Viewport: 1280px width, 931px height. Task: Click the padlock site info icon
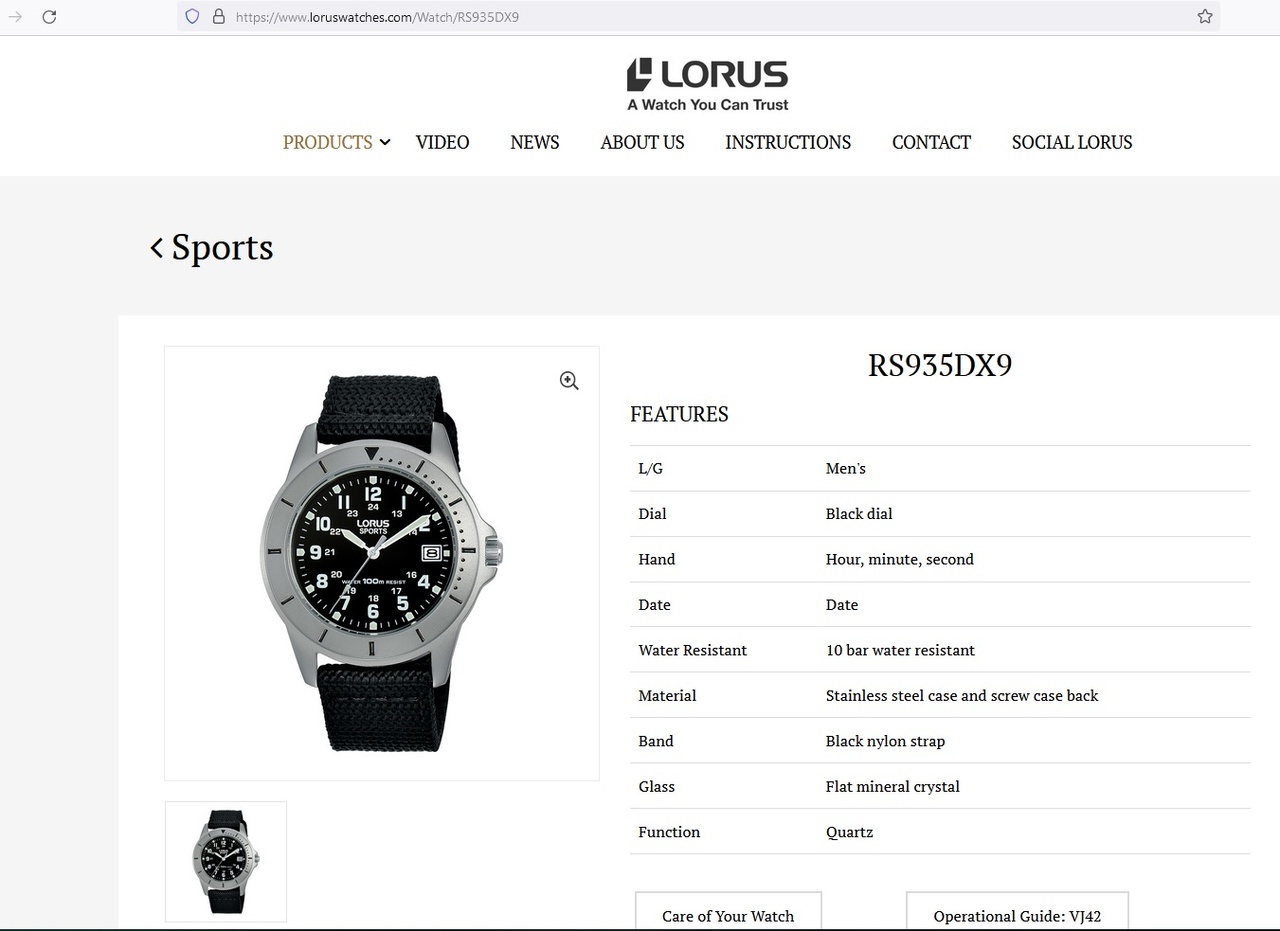(219, 16)
